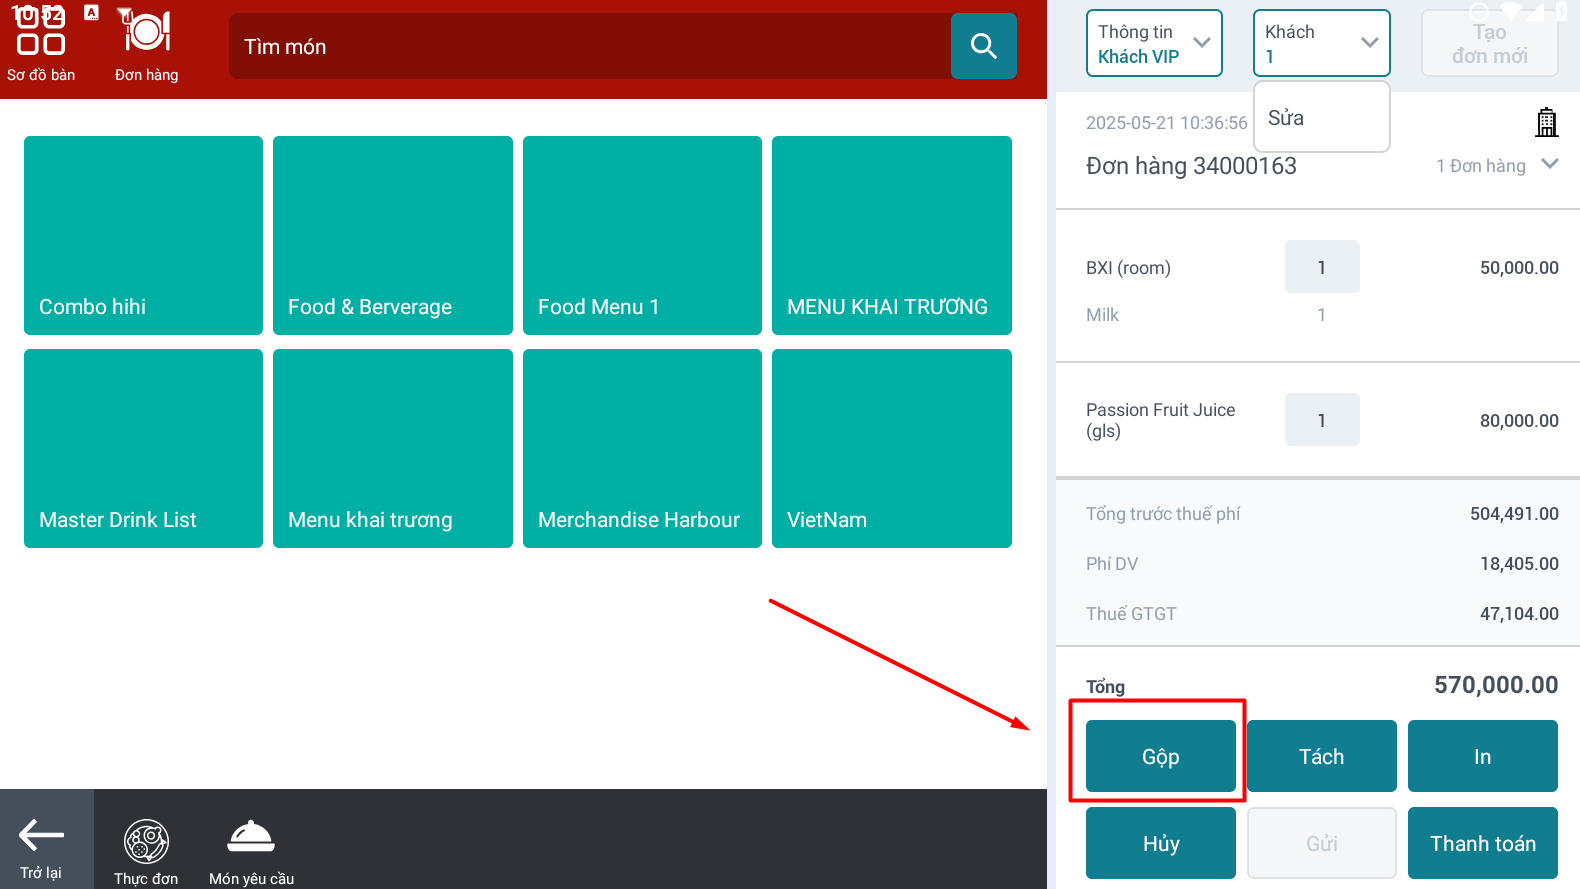Expand the Khách guest count dropdown

click(x=1321, y=43)
